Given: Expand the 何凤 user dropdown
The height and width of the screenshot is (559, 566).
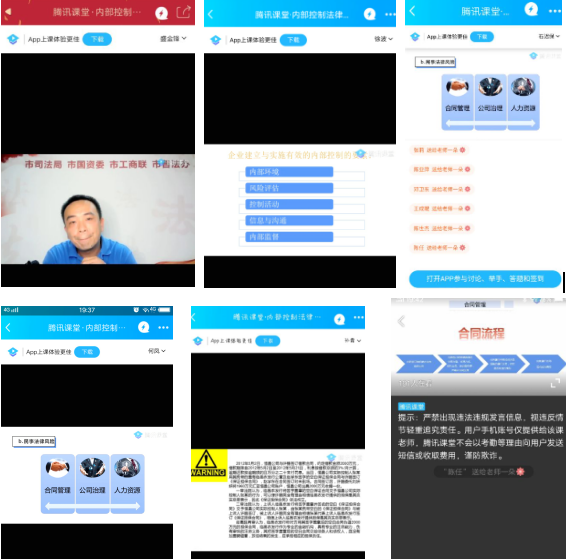Looking at the screenshot, I should click(x=157, y=351).
